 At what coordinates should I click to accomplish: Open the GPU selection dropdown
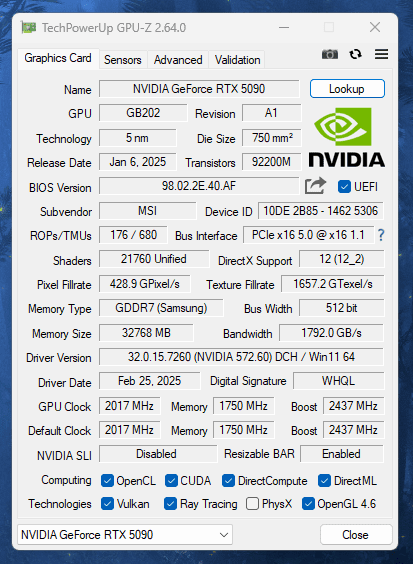(125, 535)
